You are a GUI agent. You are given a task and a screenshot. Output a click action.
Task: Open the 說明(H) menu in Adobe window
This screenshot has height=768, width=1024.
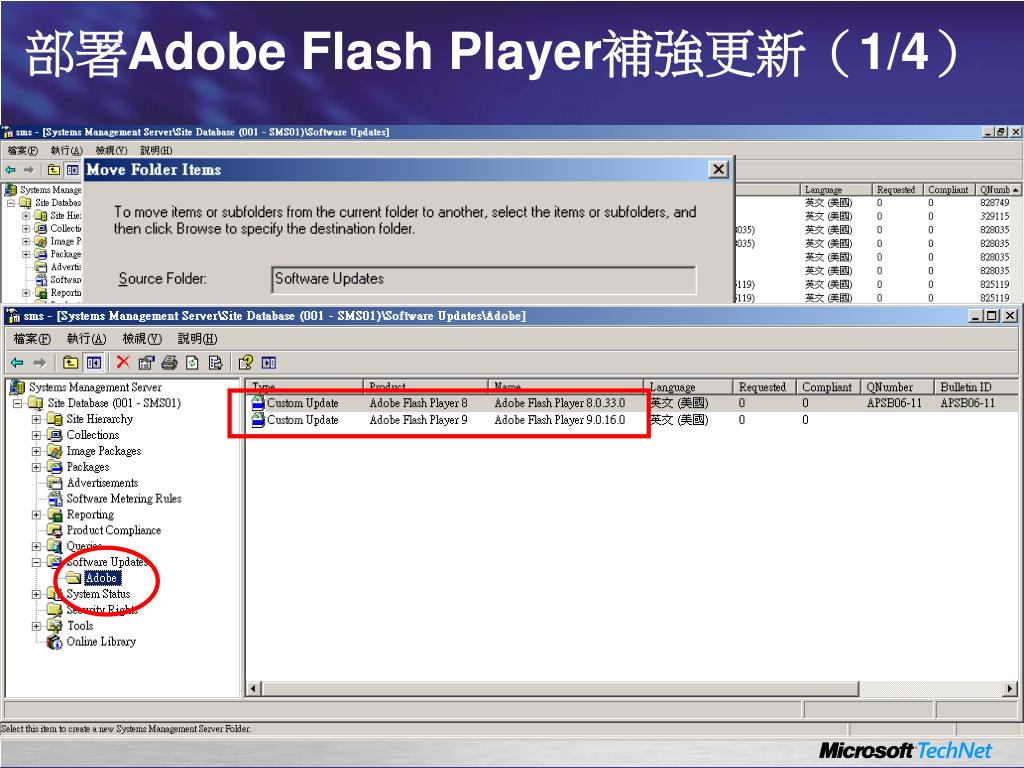tap(197, 338)
